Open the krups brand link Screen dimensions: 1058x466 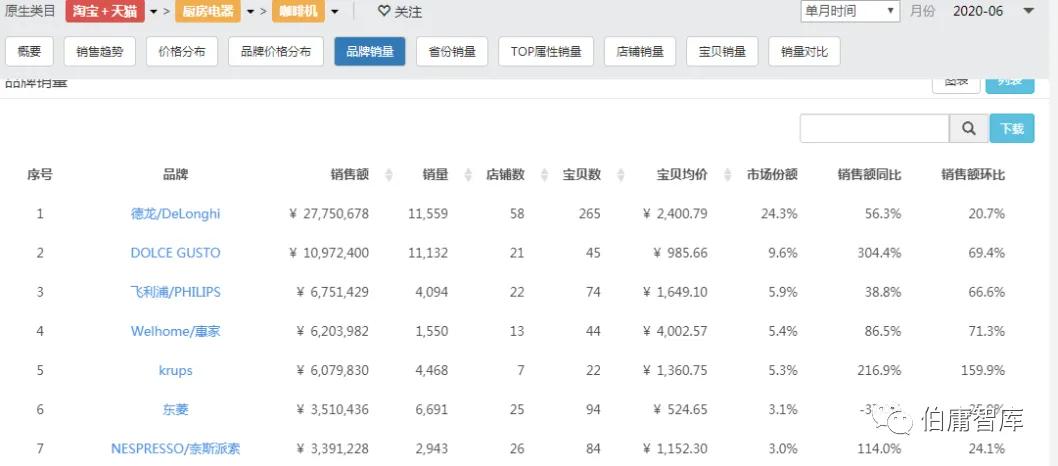175,371
